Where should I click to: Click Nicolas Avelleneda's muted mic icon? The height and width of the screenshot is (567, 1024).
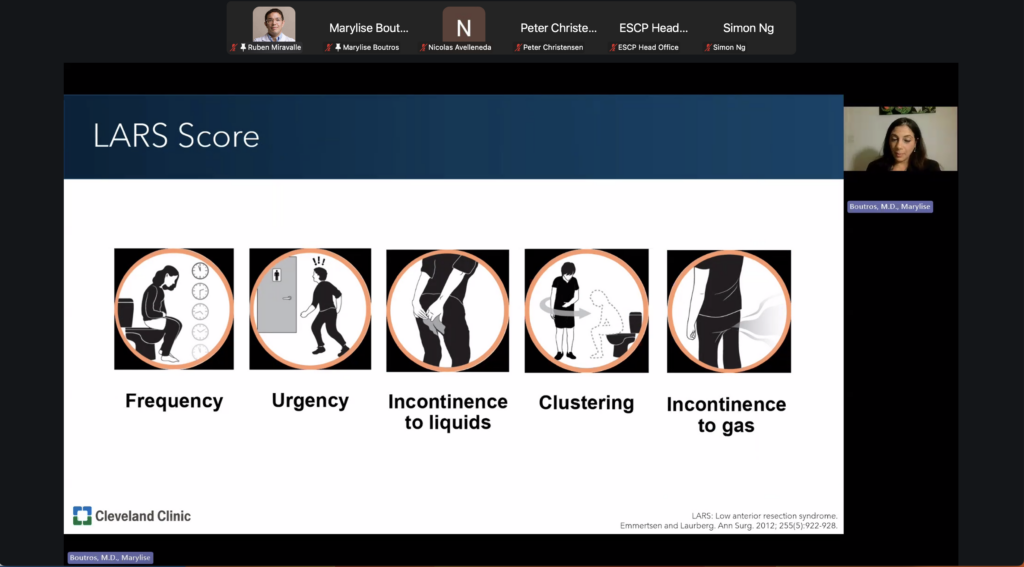[x=423, y=47]
